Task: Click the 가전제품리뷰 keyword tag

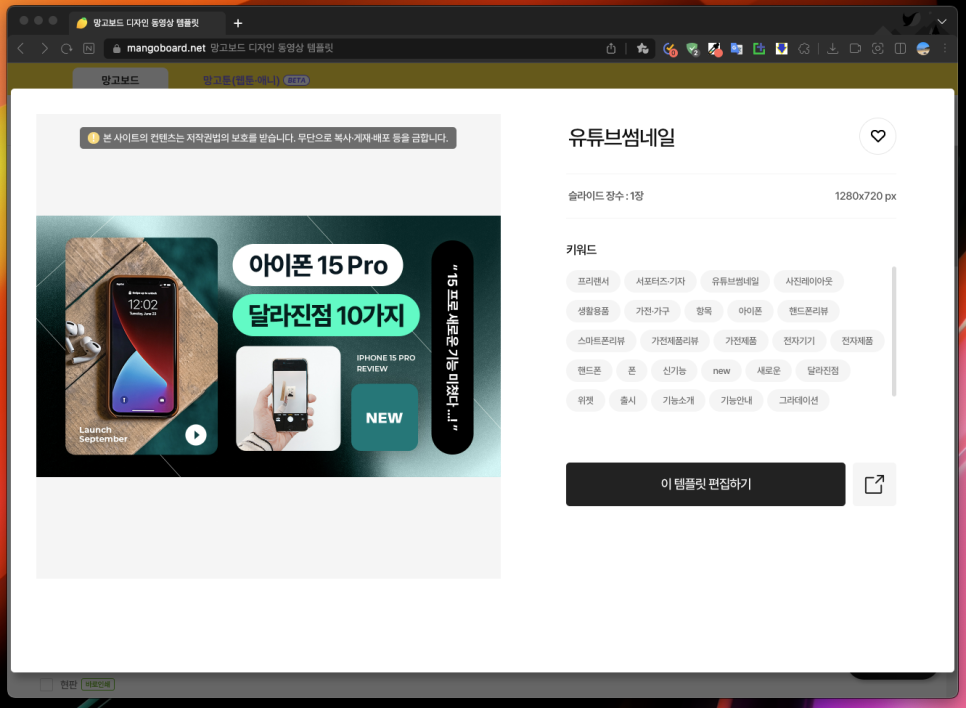Action: (x=675, y=341)
